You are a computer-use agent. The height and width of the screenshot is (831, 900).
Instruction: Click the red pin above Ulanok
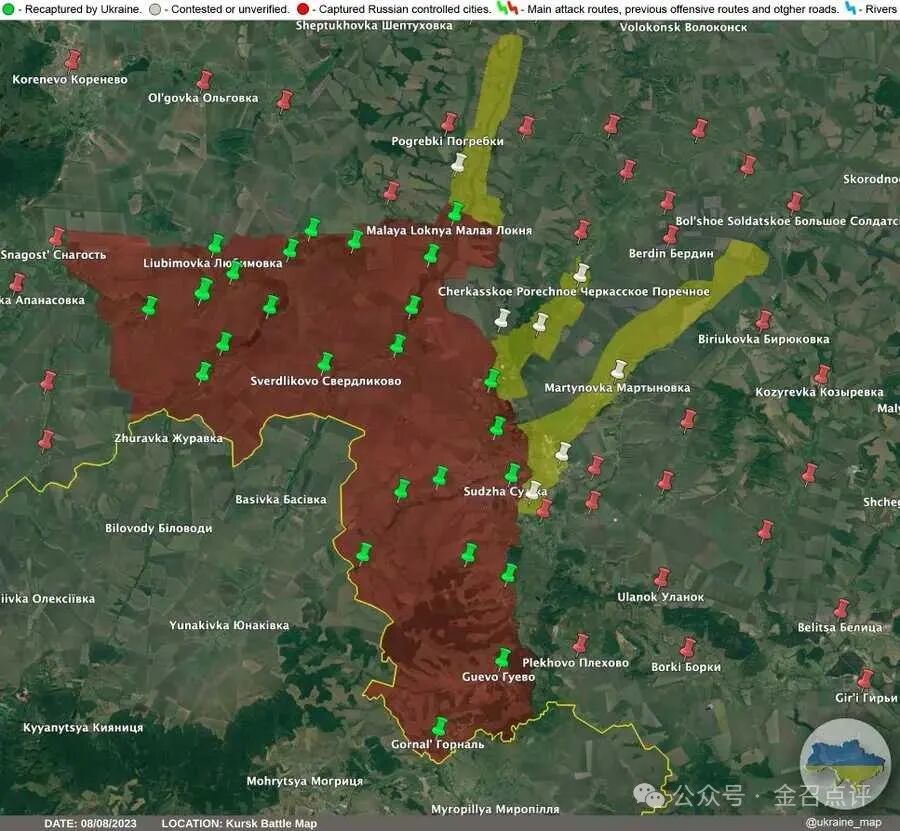pos(662,578)
